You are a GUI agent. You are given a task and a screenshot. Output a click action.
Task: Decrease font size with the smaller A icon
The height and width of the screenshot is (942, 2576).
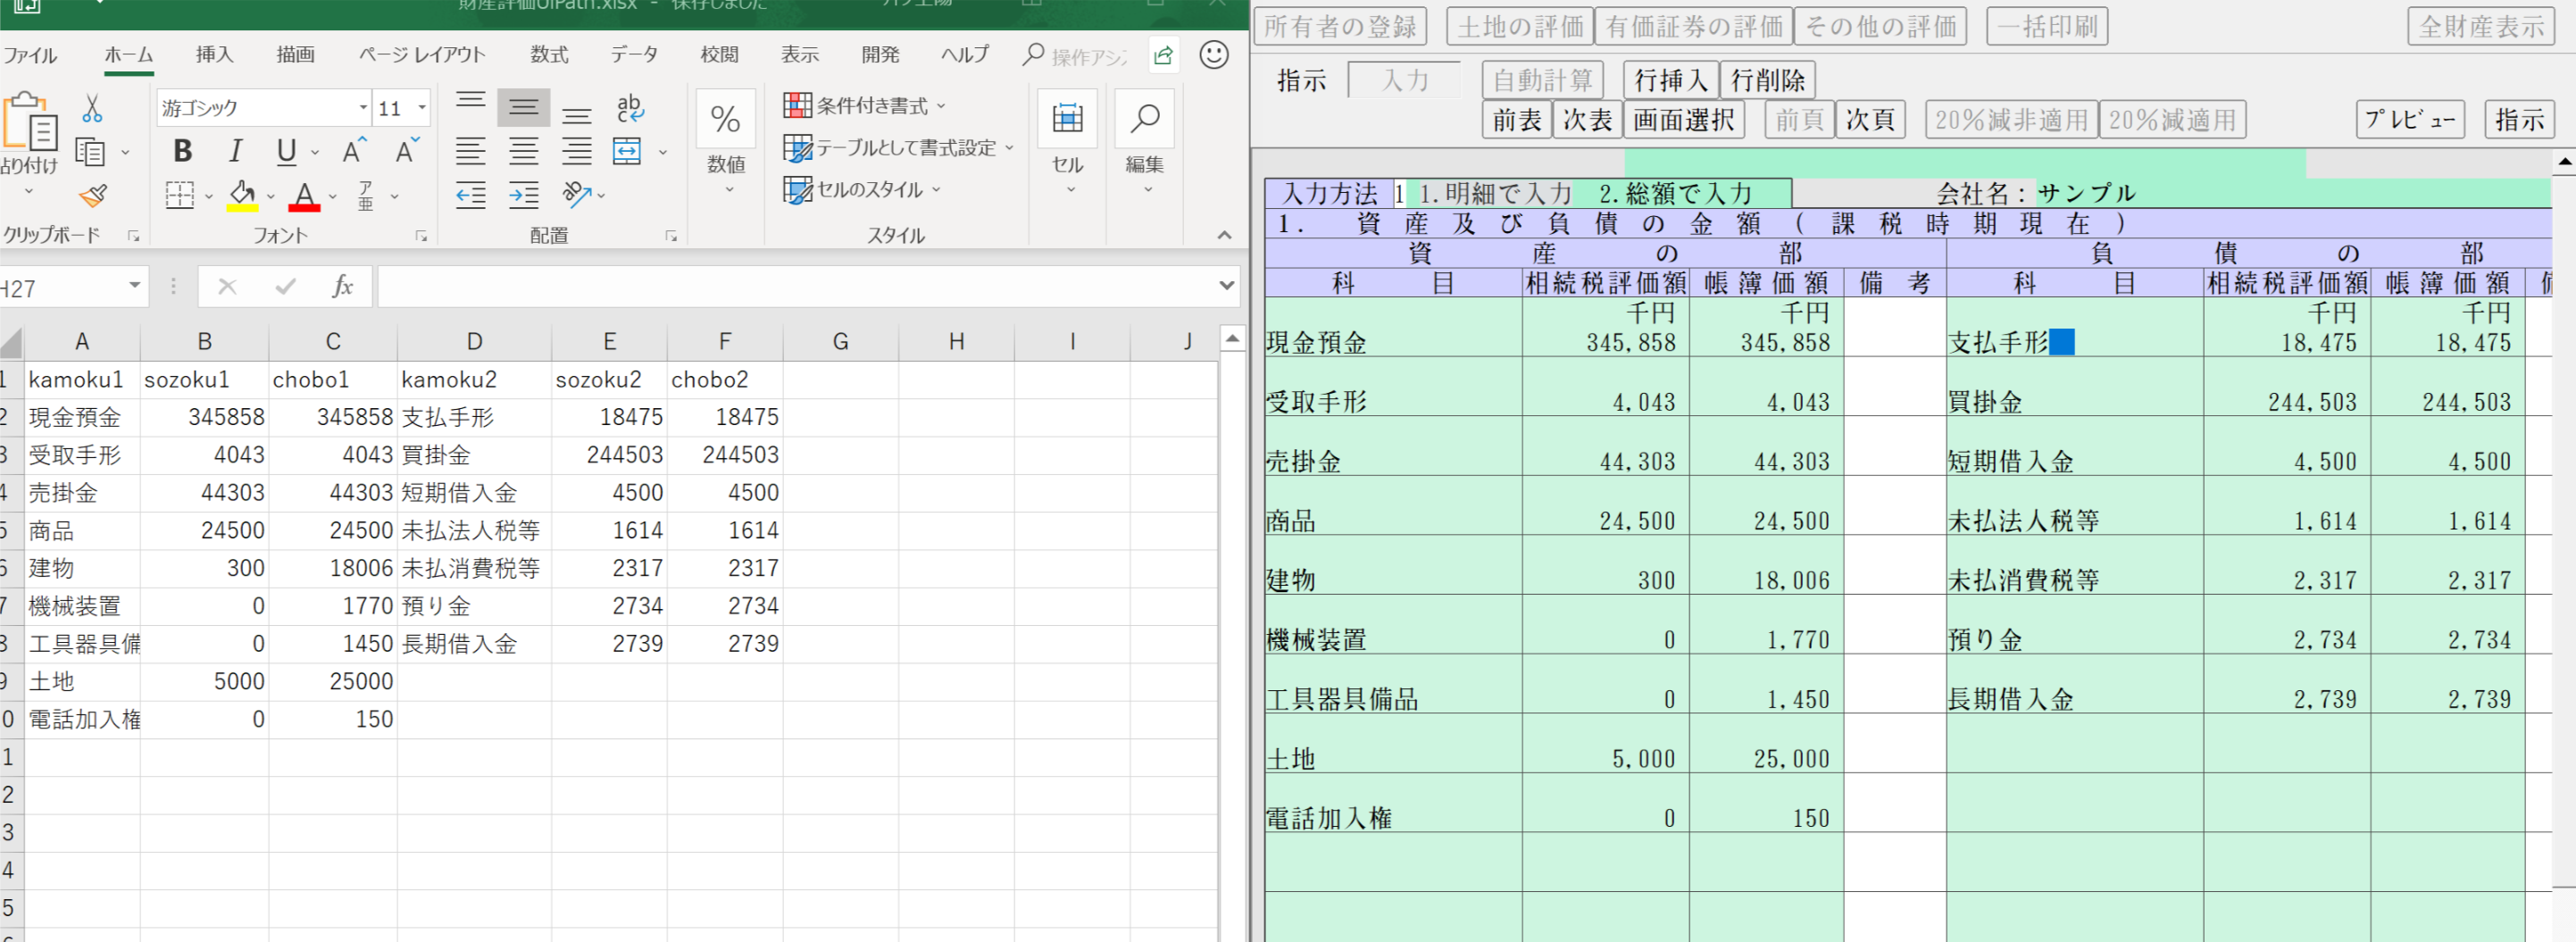407,151
